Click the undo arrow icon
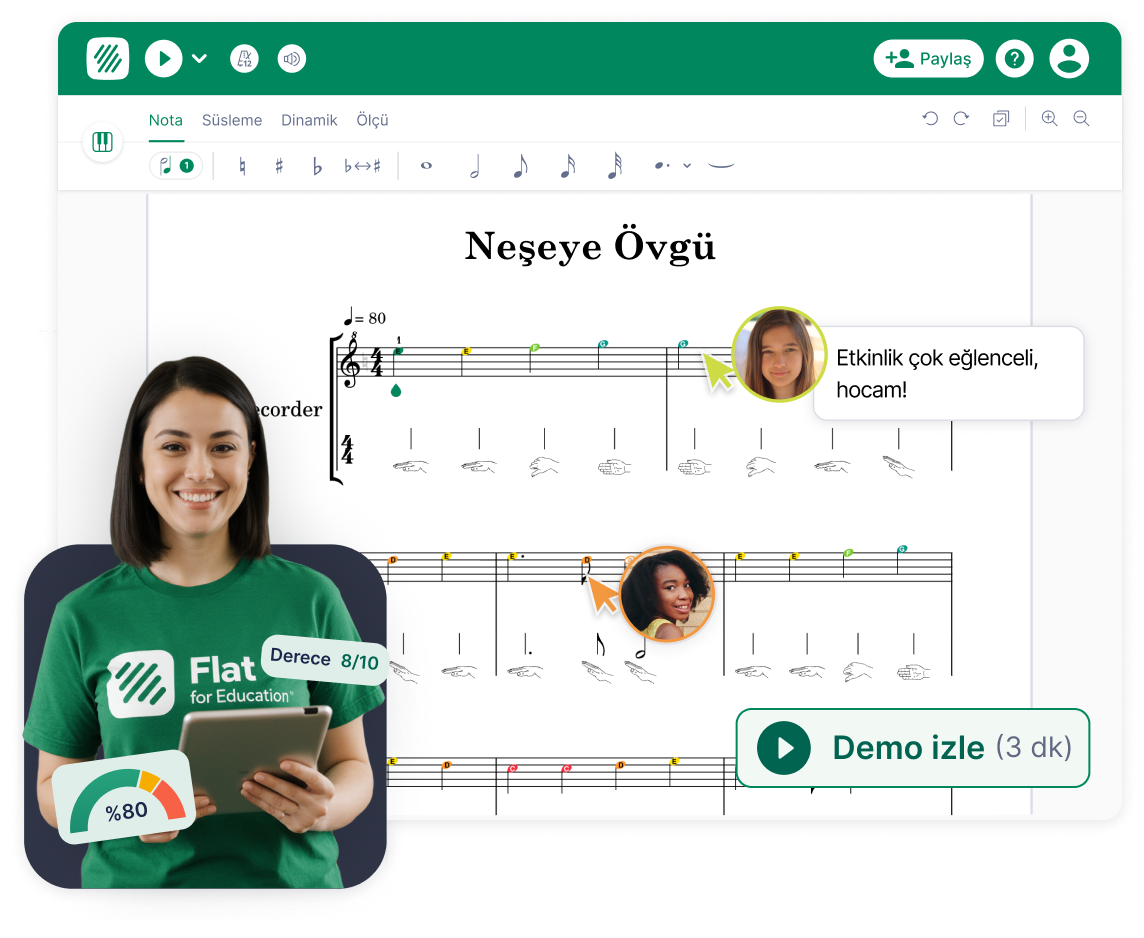 pos(930,119)
